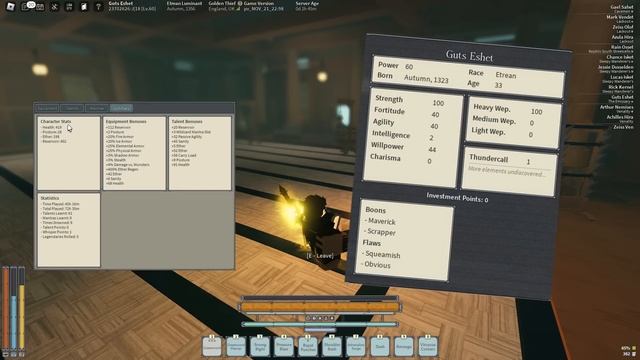This screenshot has width=640, height=360.
Task: Click the Agility stat row
Action: pos(405,124)
